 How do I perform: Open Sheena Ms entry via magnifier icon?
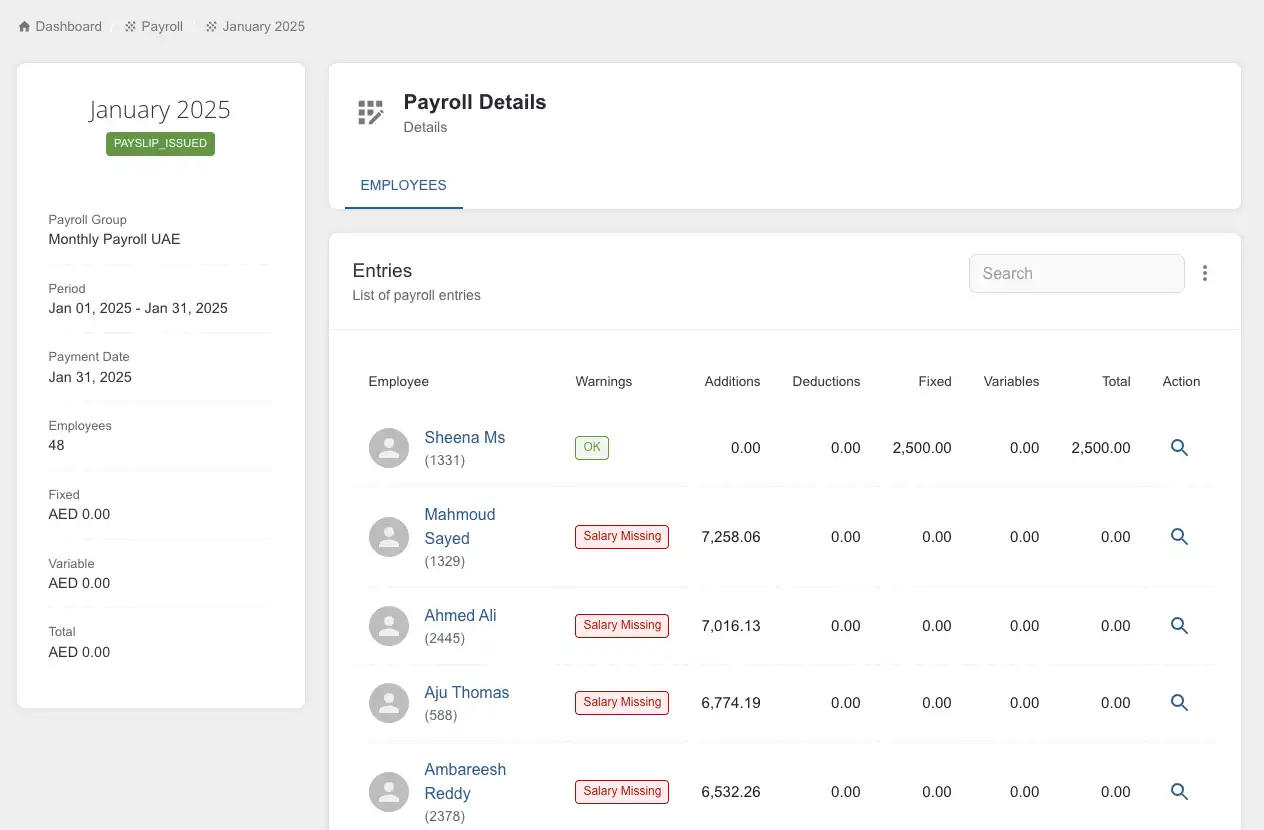(x=1179, y=448)
